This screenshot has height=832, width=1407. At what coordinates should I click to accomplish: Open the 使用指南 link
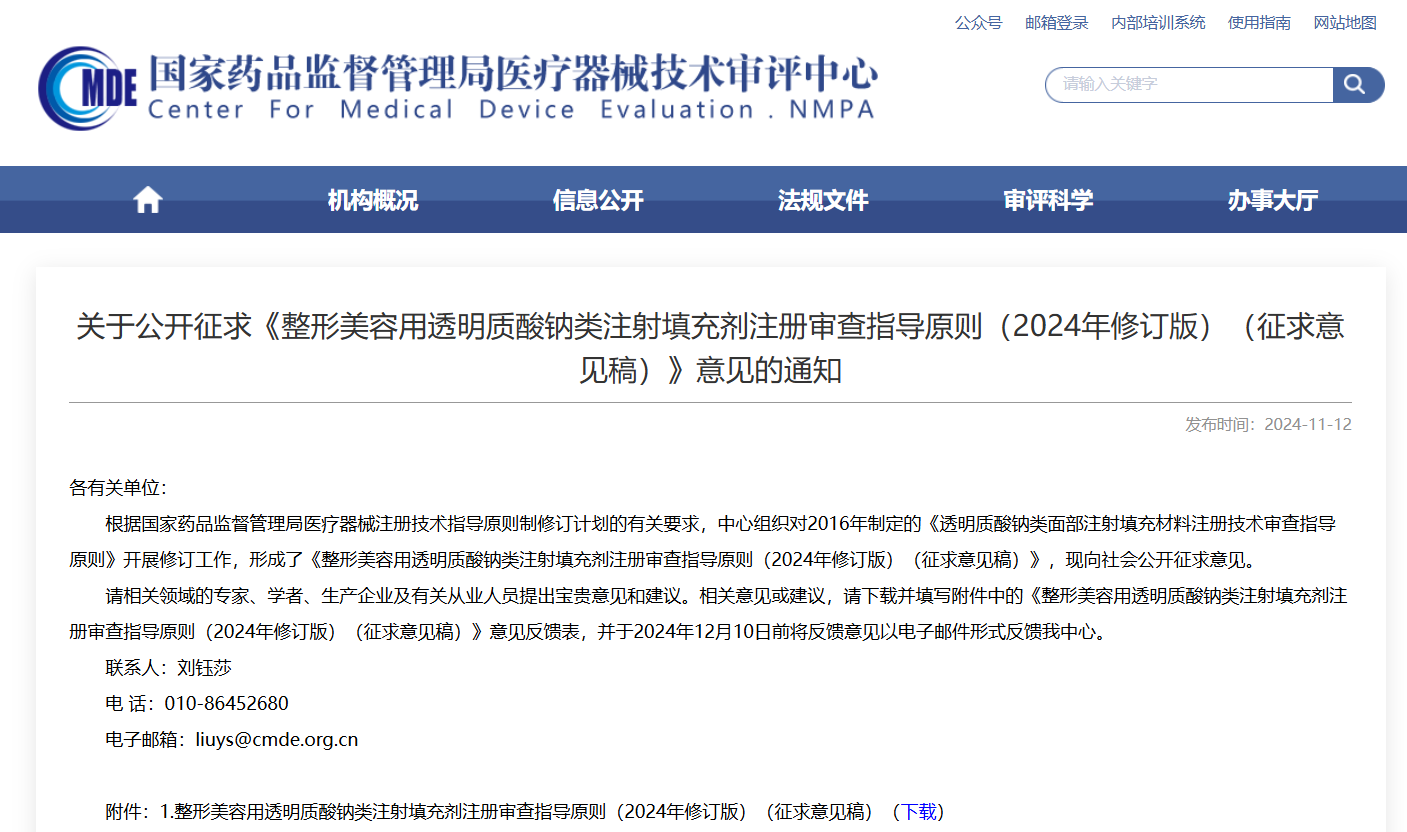(x=1259, y=22)
